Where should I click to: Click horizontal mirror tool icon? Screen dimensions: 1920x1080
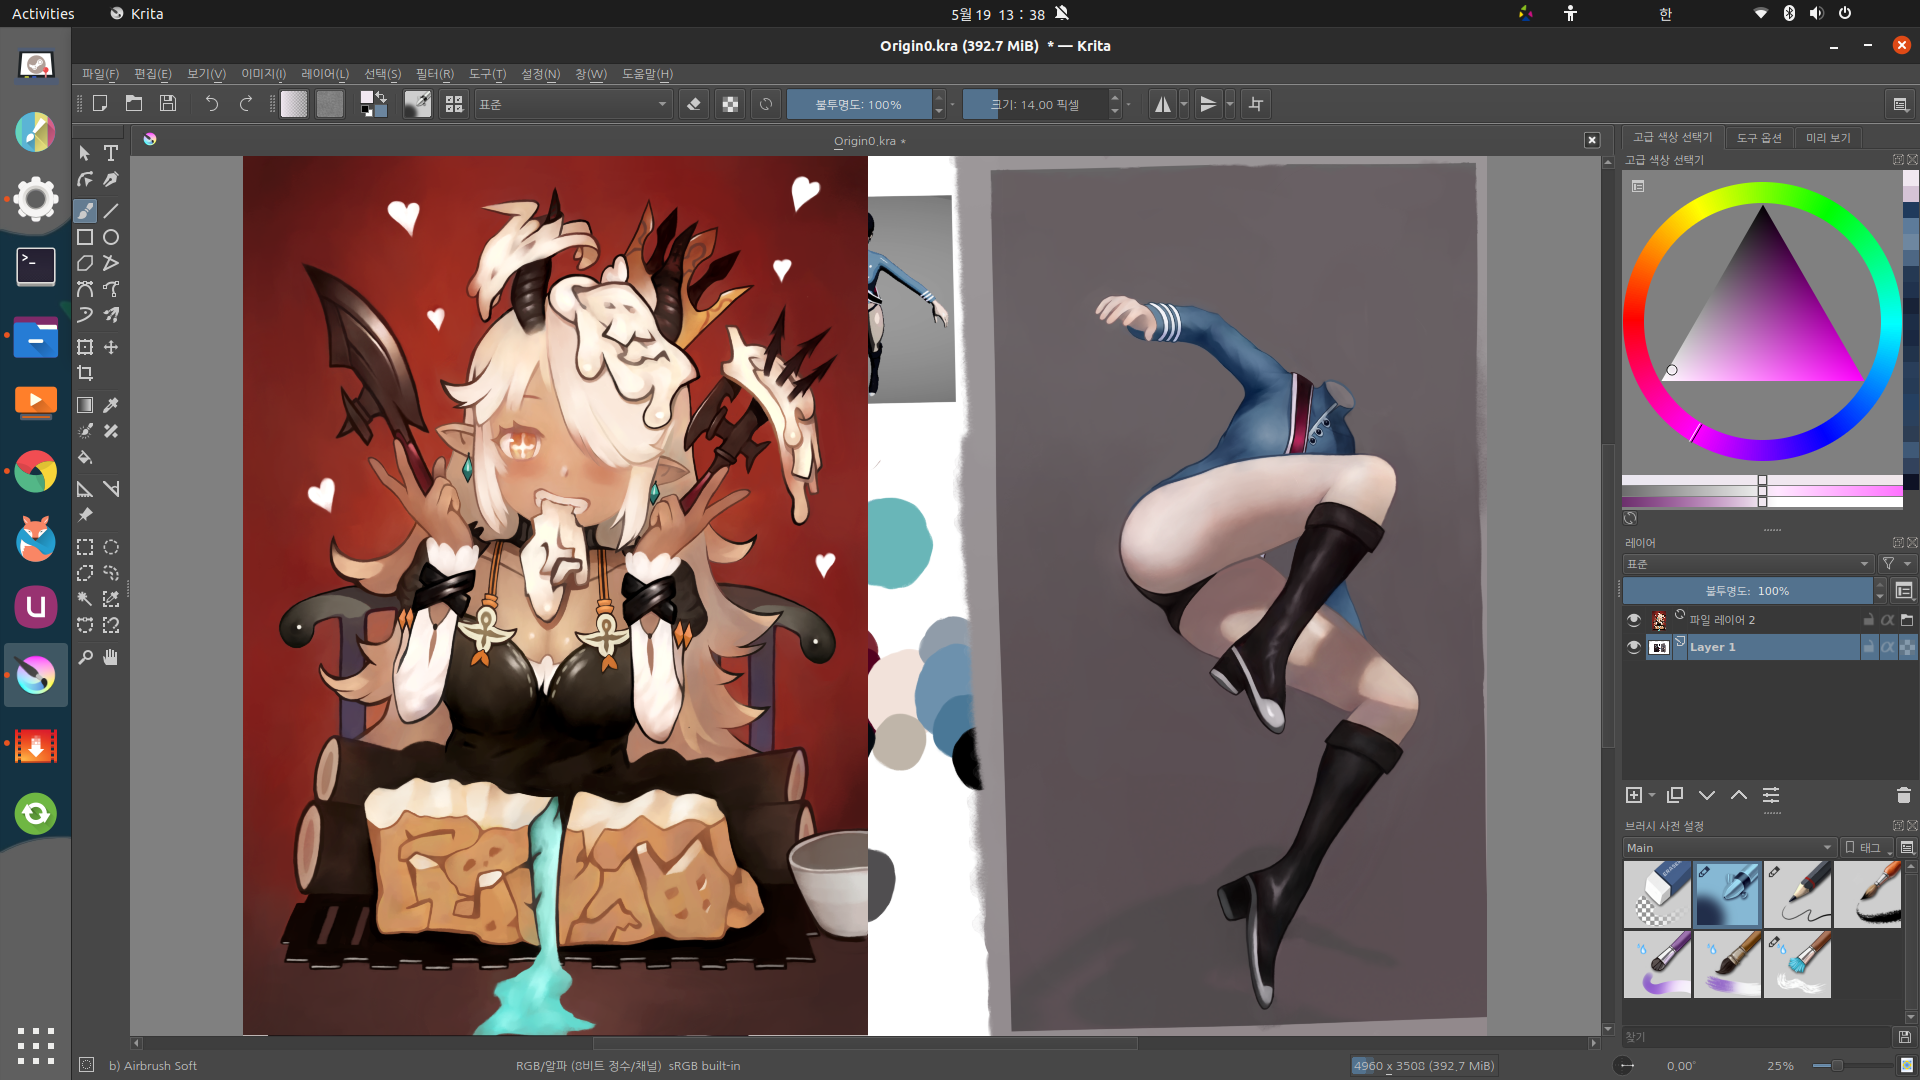[x=1162, y=104]
